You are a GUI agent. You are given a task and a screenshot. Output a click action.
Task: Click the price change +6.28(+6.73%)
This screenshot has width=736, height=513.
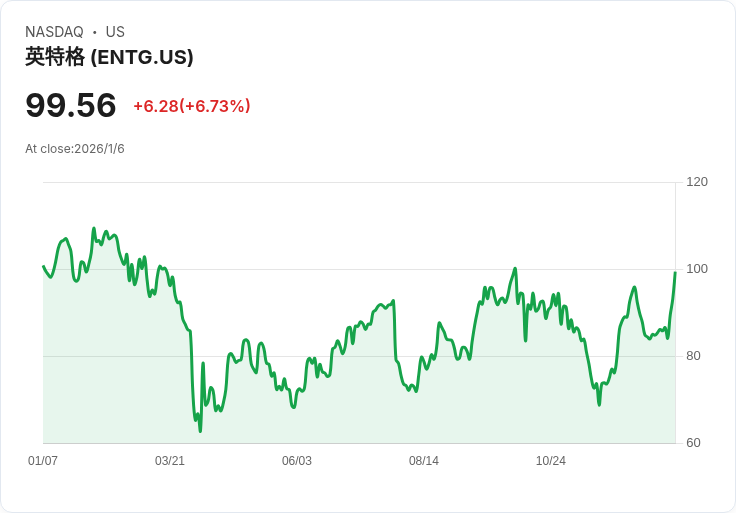[192, 106]
